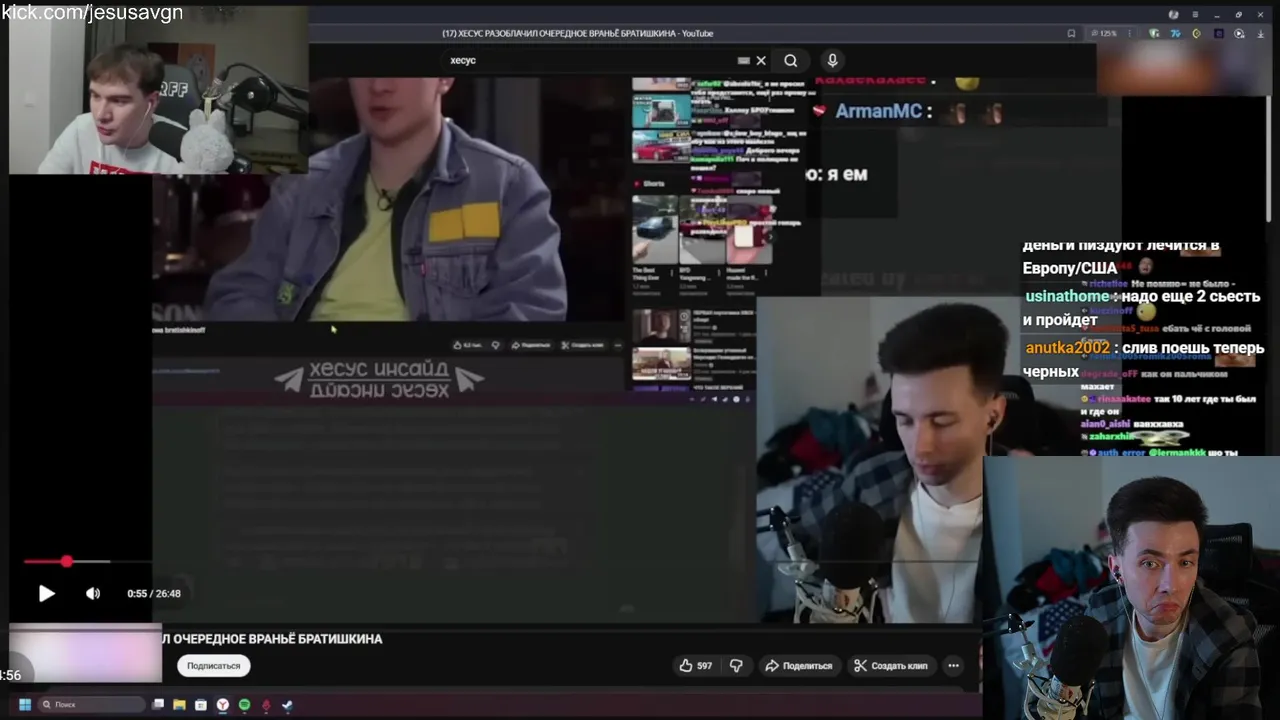Open the shield protection extension icon
Screen dimensions: 1280x720
(x=1154, y=33)
